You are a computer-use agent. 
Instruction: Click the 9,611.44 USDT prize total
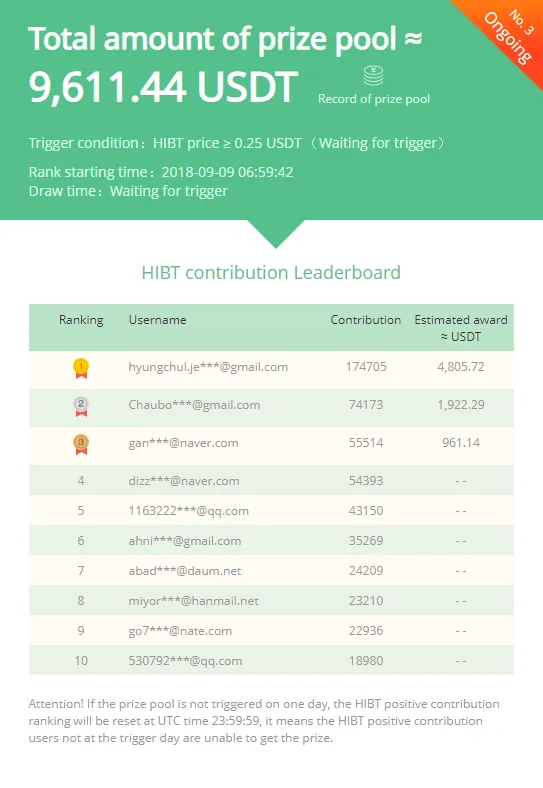[163, 87]
